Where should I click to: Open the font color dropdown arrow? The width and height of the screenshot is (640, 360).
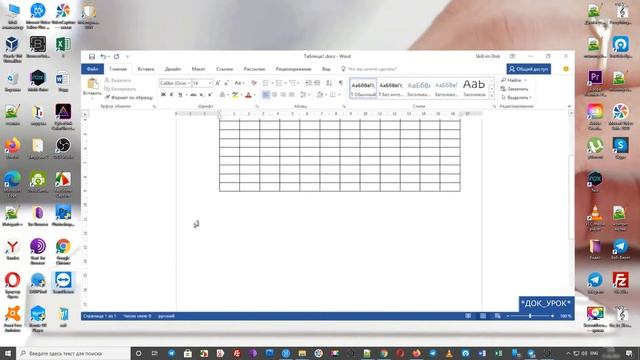click(x=254, y=95)
